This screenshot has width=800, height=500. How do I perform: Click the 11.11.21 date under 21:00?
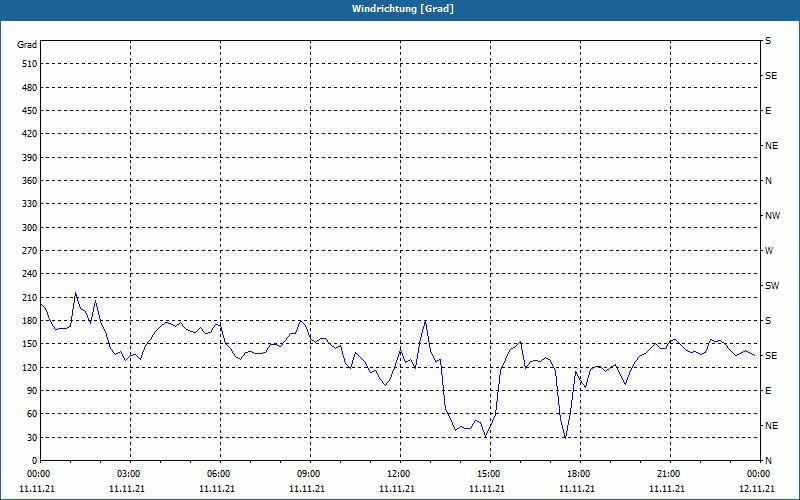coord(667,489)
